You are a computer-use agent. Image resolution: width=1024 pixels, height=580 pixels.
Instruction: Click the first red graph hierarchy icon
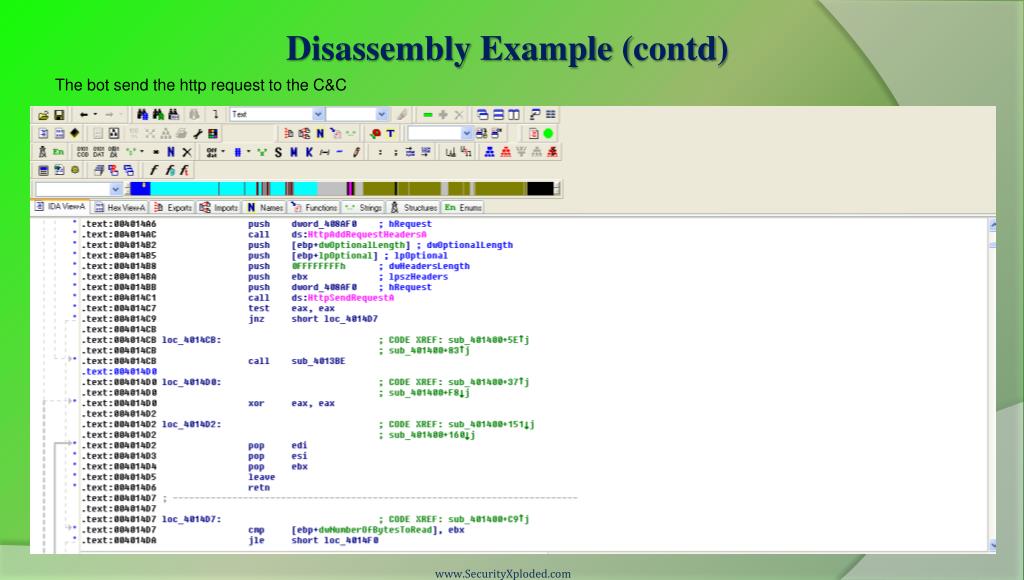click(x=505, y=152)
